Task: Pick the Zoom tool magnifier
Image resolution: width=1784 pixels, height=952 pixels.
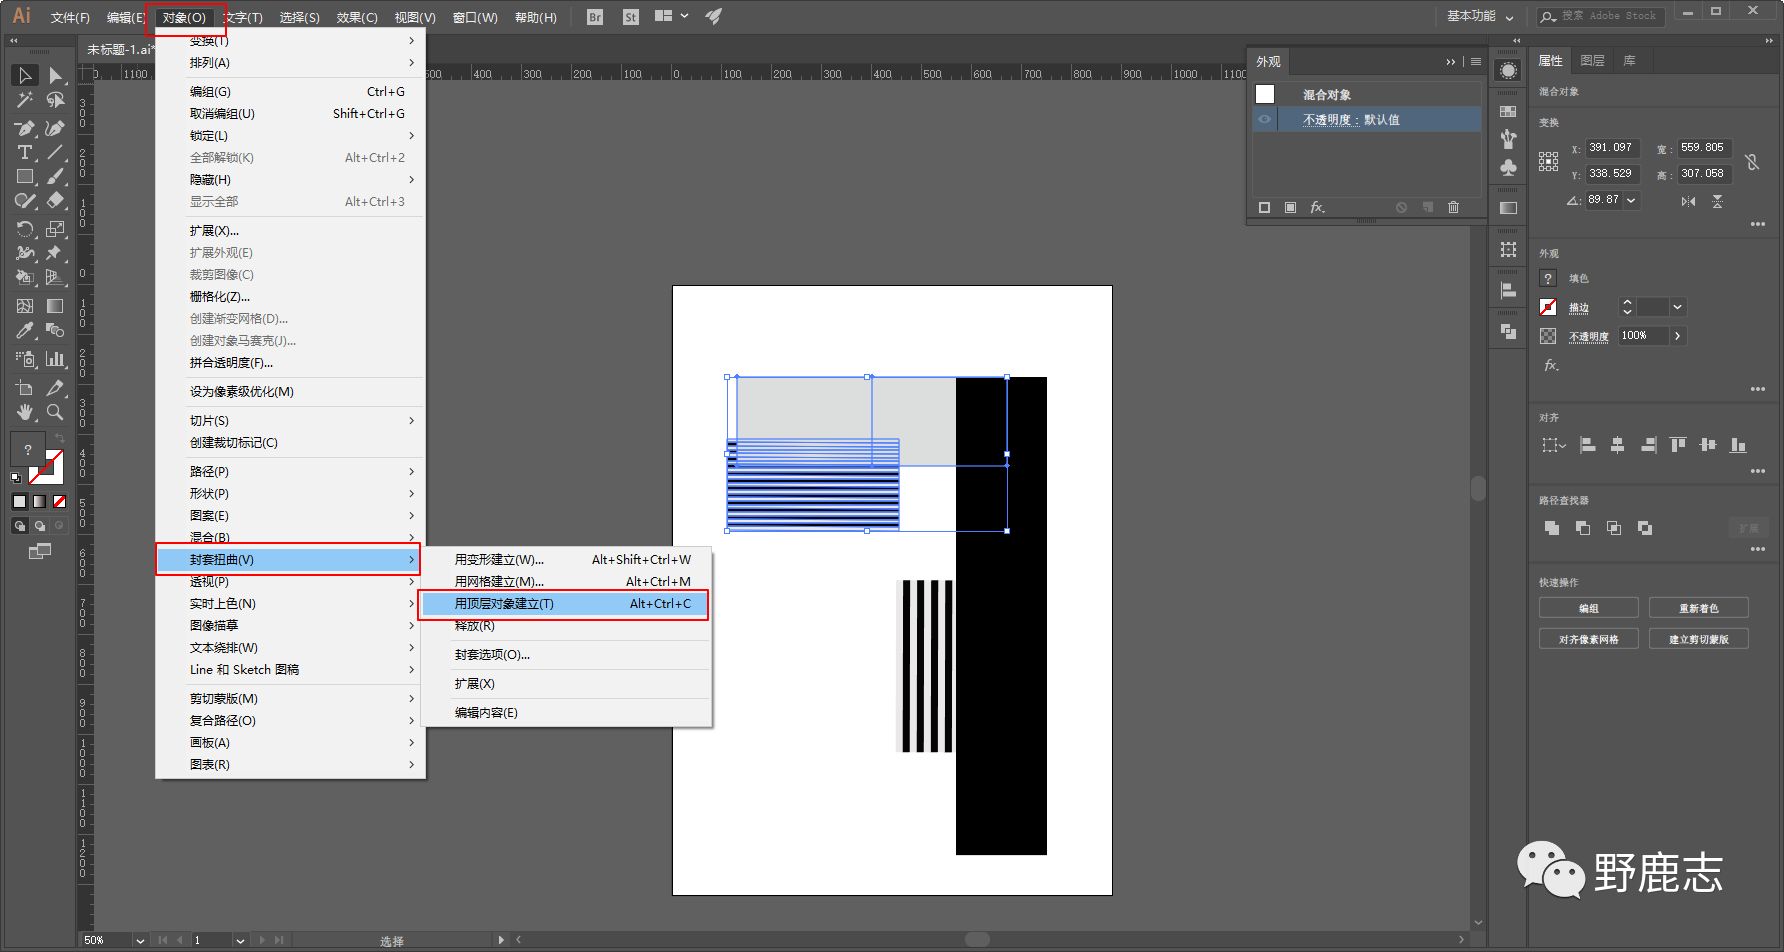Action: pyautogui.click(x=55, y=412)
